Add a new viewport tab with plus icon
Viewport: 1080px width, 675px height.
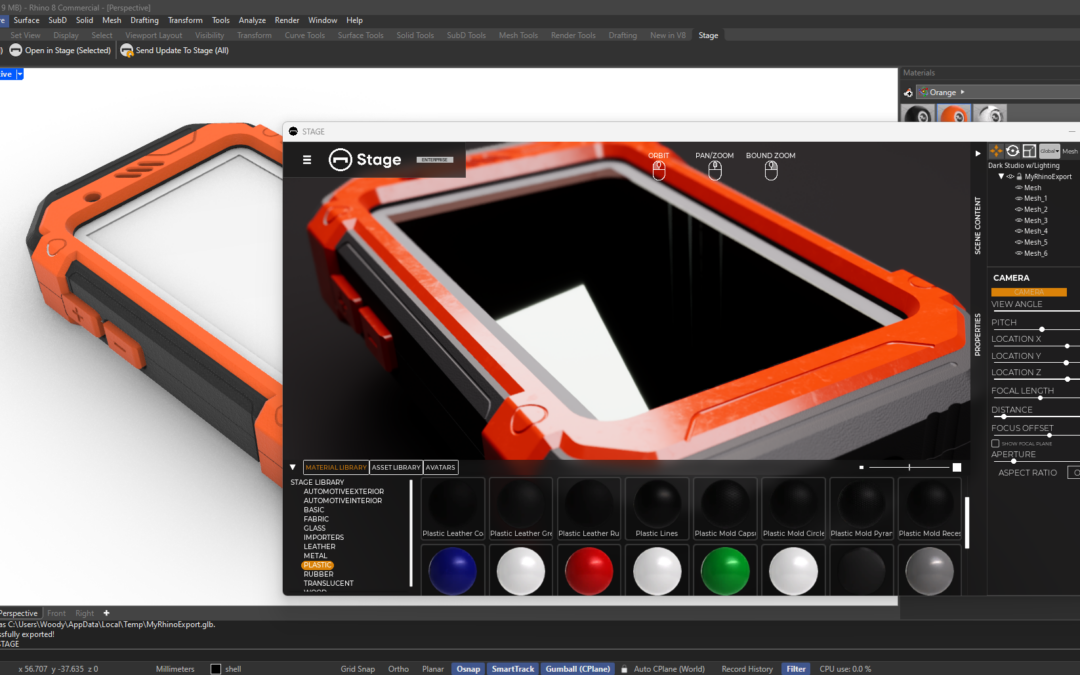(x=106, y=613)
